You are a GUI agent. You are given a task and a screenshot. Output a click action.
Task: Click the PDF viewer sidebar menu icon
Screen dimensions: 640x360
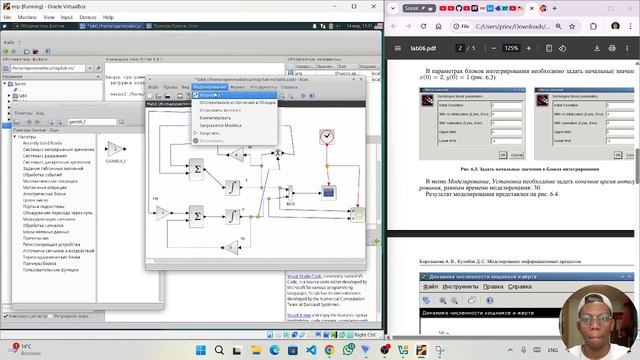pyautogui.click(x=398, y=48)
